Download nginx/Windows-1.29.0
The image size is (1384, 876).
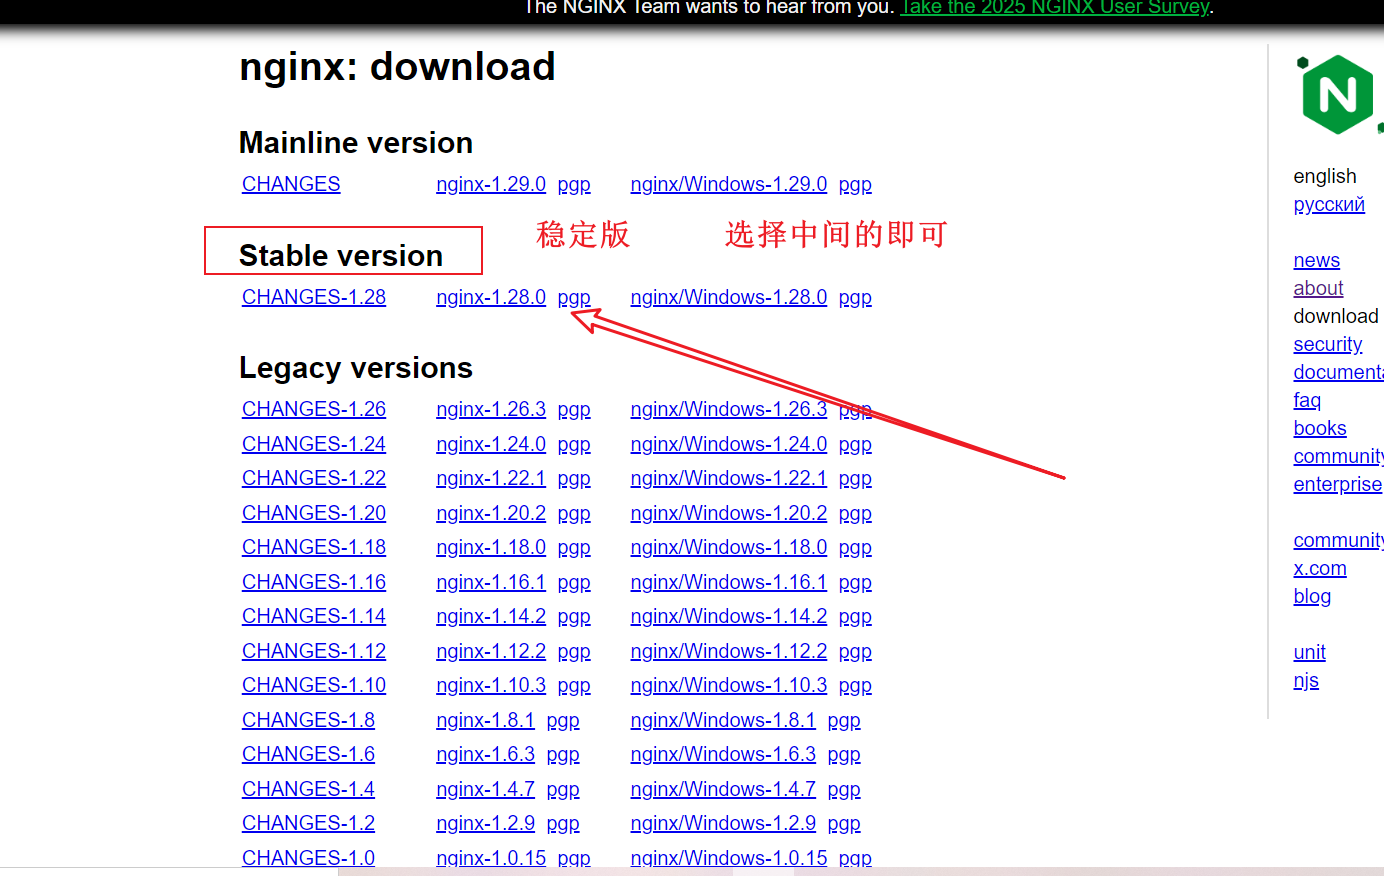click(x=729, y=184)
